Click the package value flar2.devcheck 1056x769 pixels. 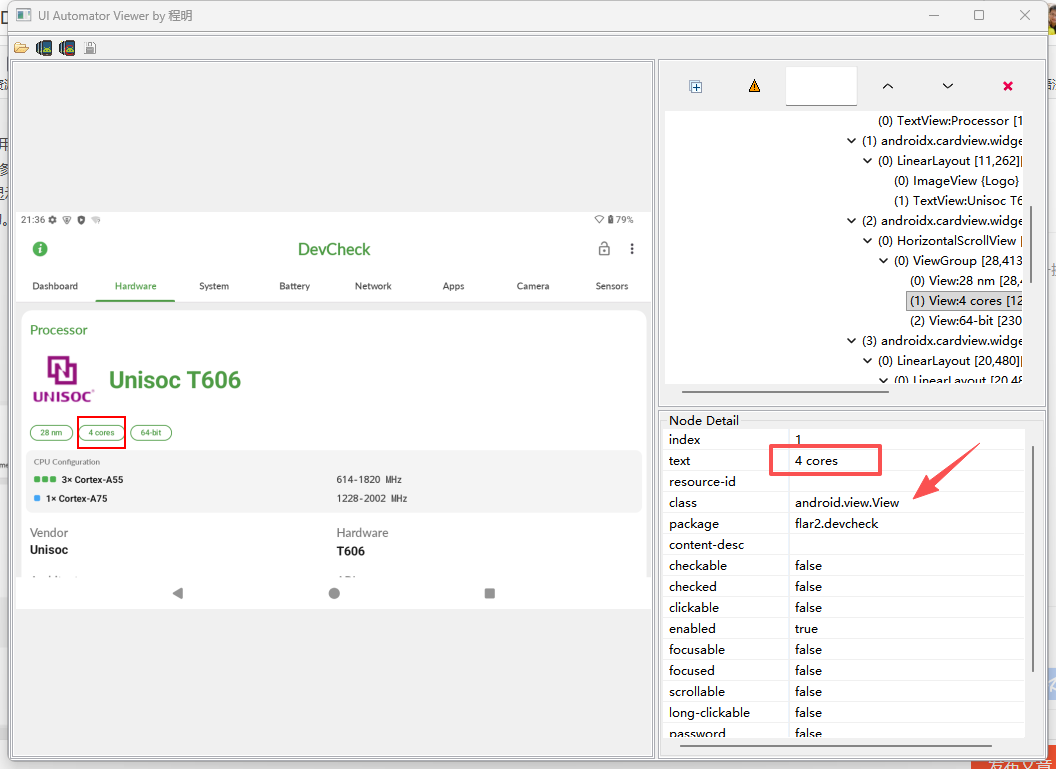(x=836, y=523)
